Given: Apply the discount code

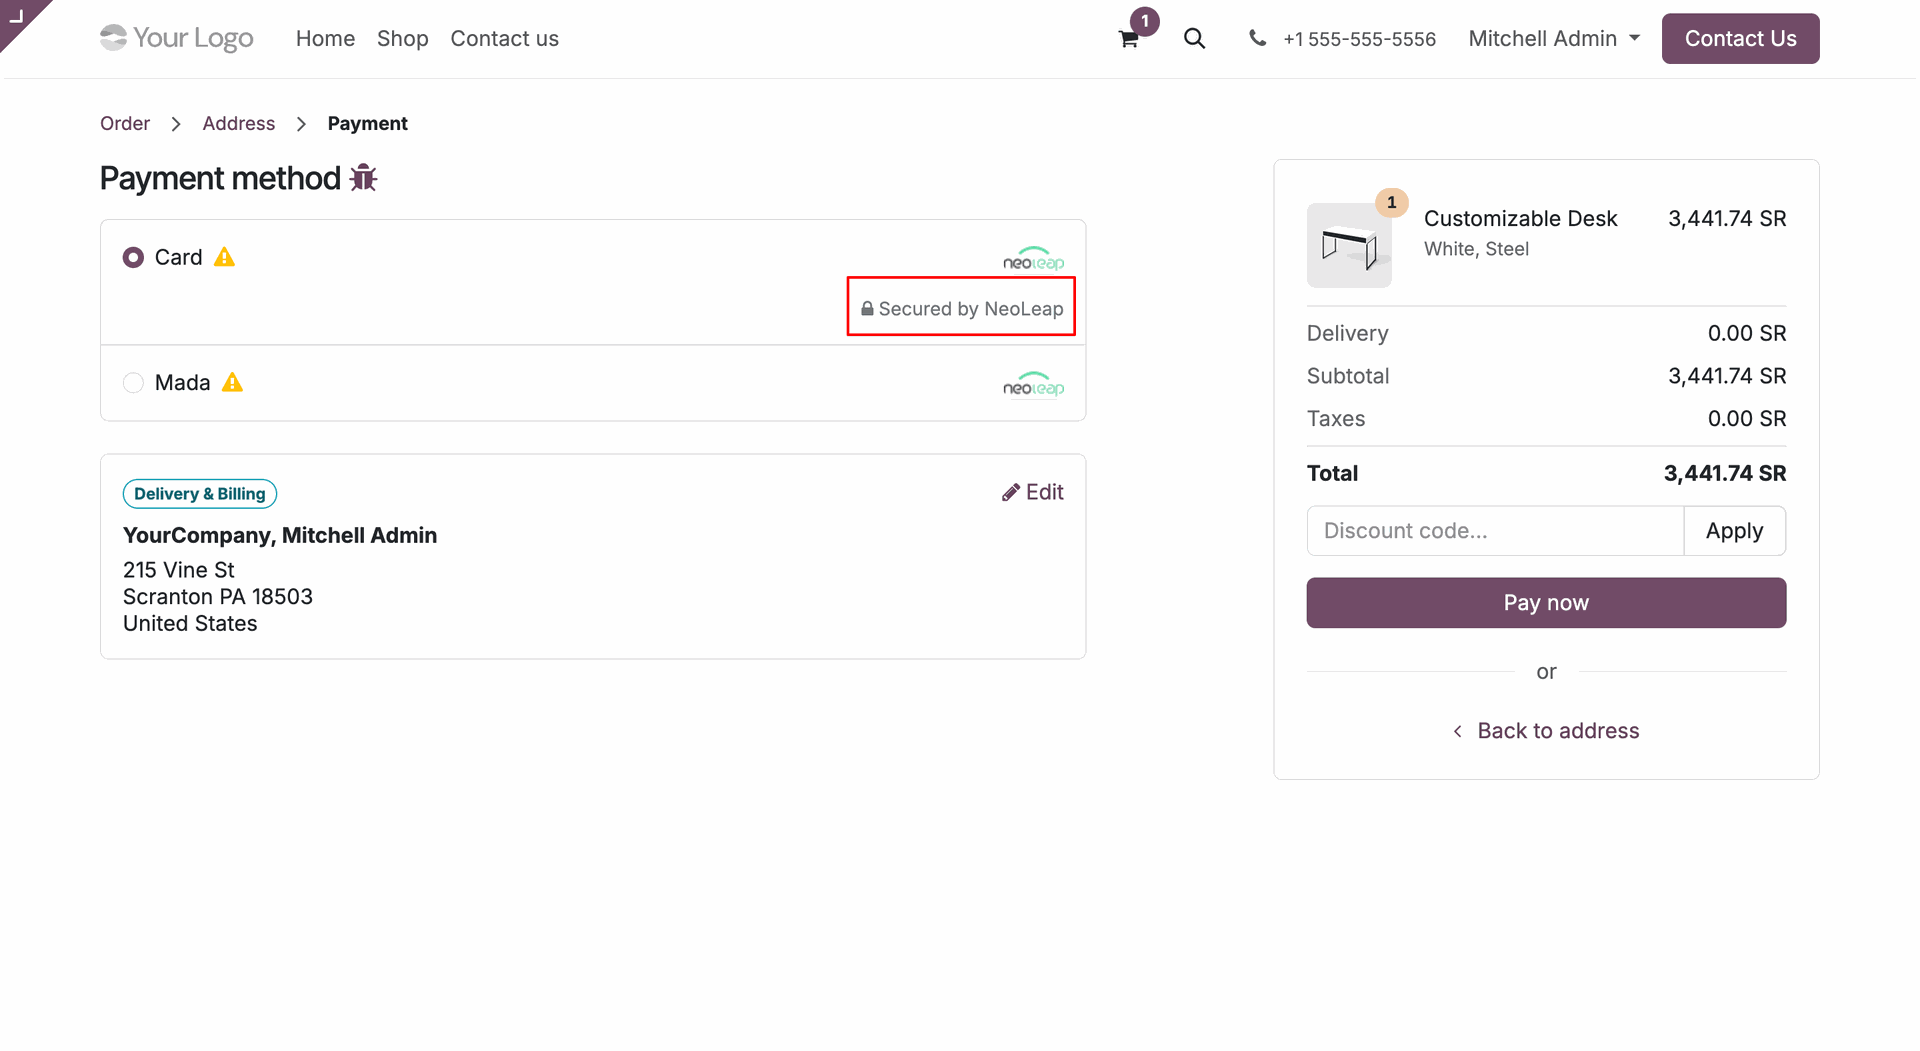Looking at the screenshot, I should pyautogui.click(x=1734, y=531).
